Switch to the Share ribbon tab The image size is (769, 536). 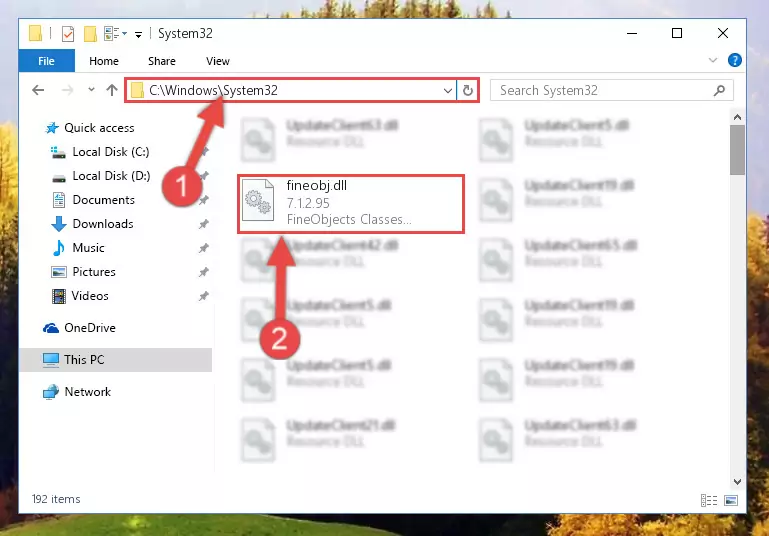click(162, 61)
